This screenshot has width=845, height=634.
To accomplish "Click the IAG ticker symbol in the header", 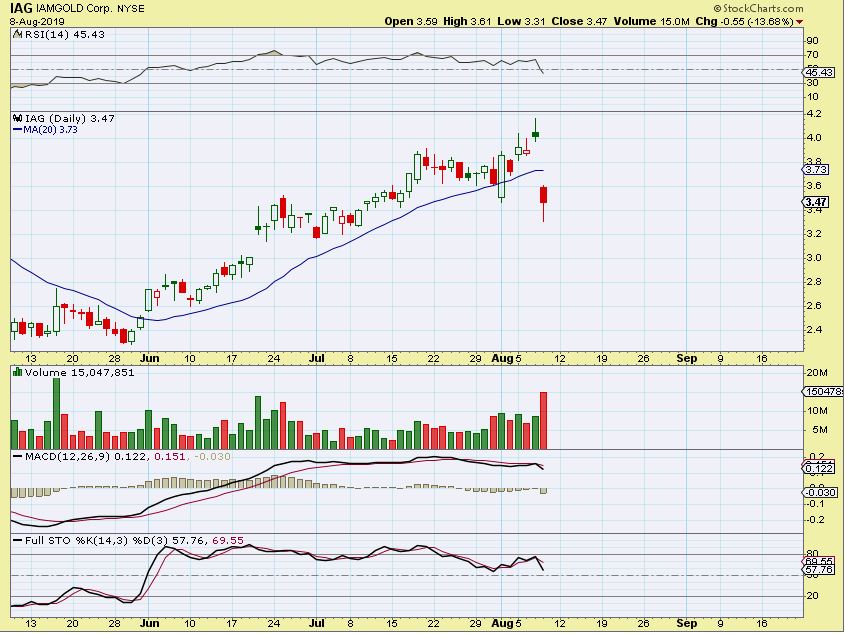I will point(21,8).
